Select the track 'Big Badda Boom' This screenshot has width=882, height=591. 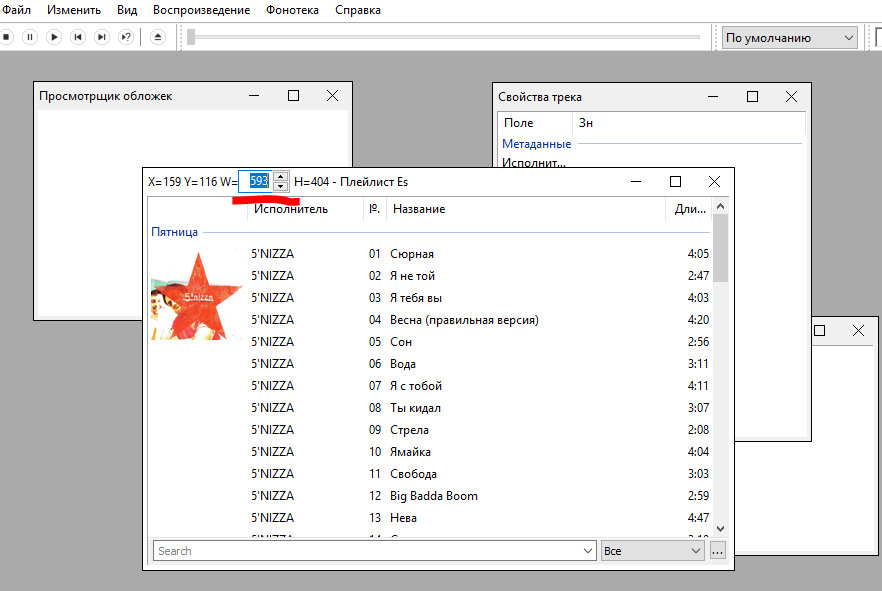[x=434, y=496]
